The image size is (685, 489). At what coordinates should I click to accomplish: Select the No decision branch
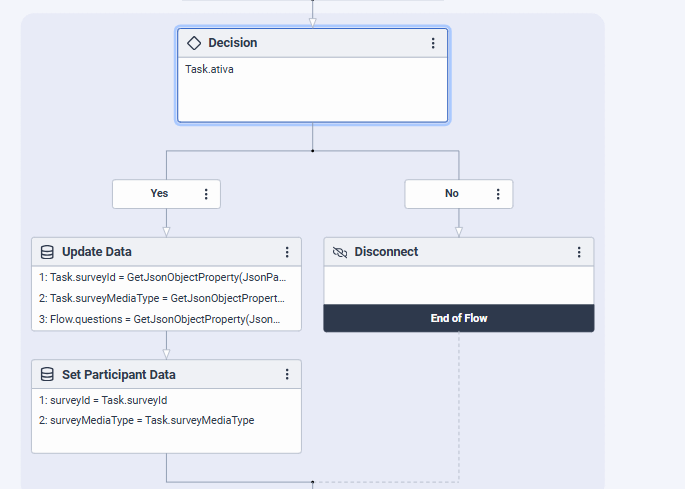click(x=452, y=194)
